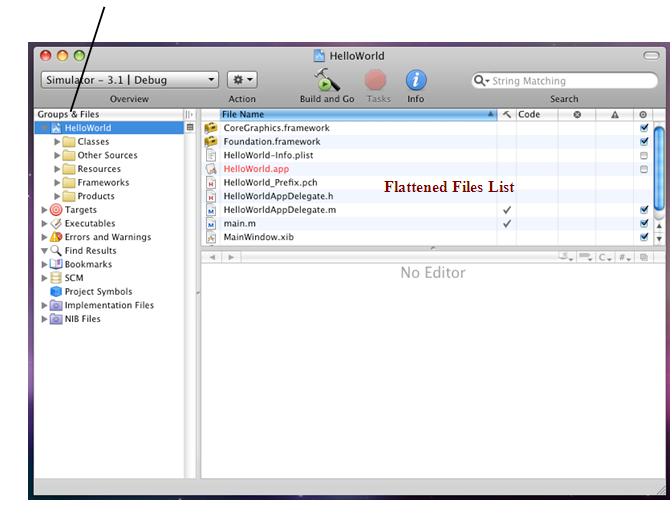672x517 pixels.
Task: Click the HelloWorld-Info.plist file icon
Action: [x=211, y=155]
